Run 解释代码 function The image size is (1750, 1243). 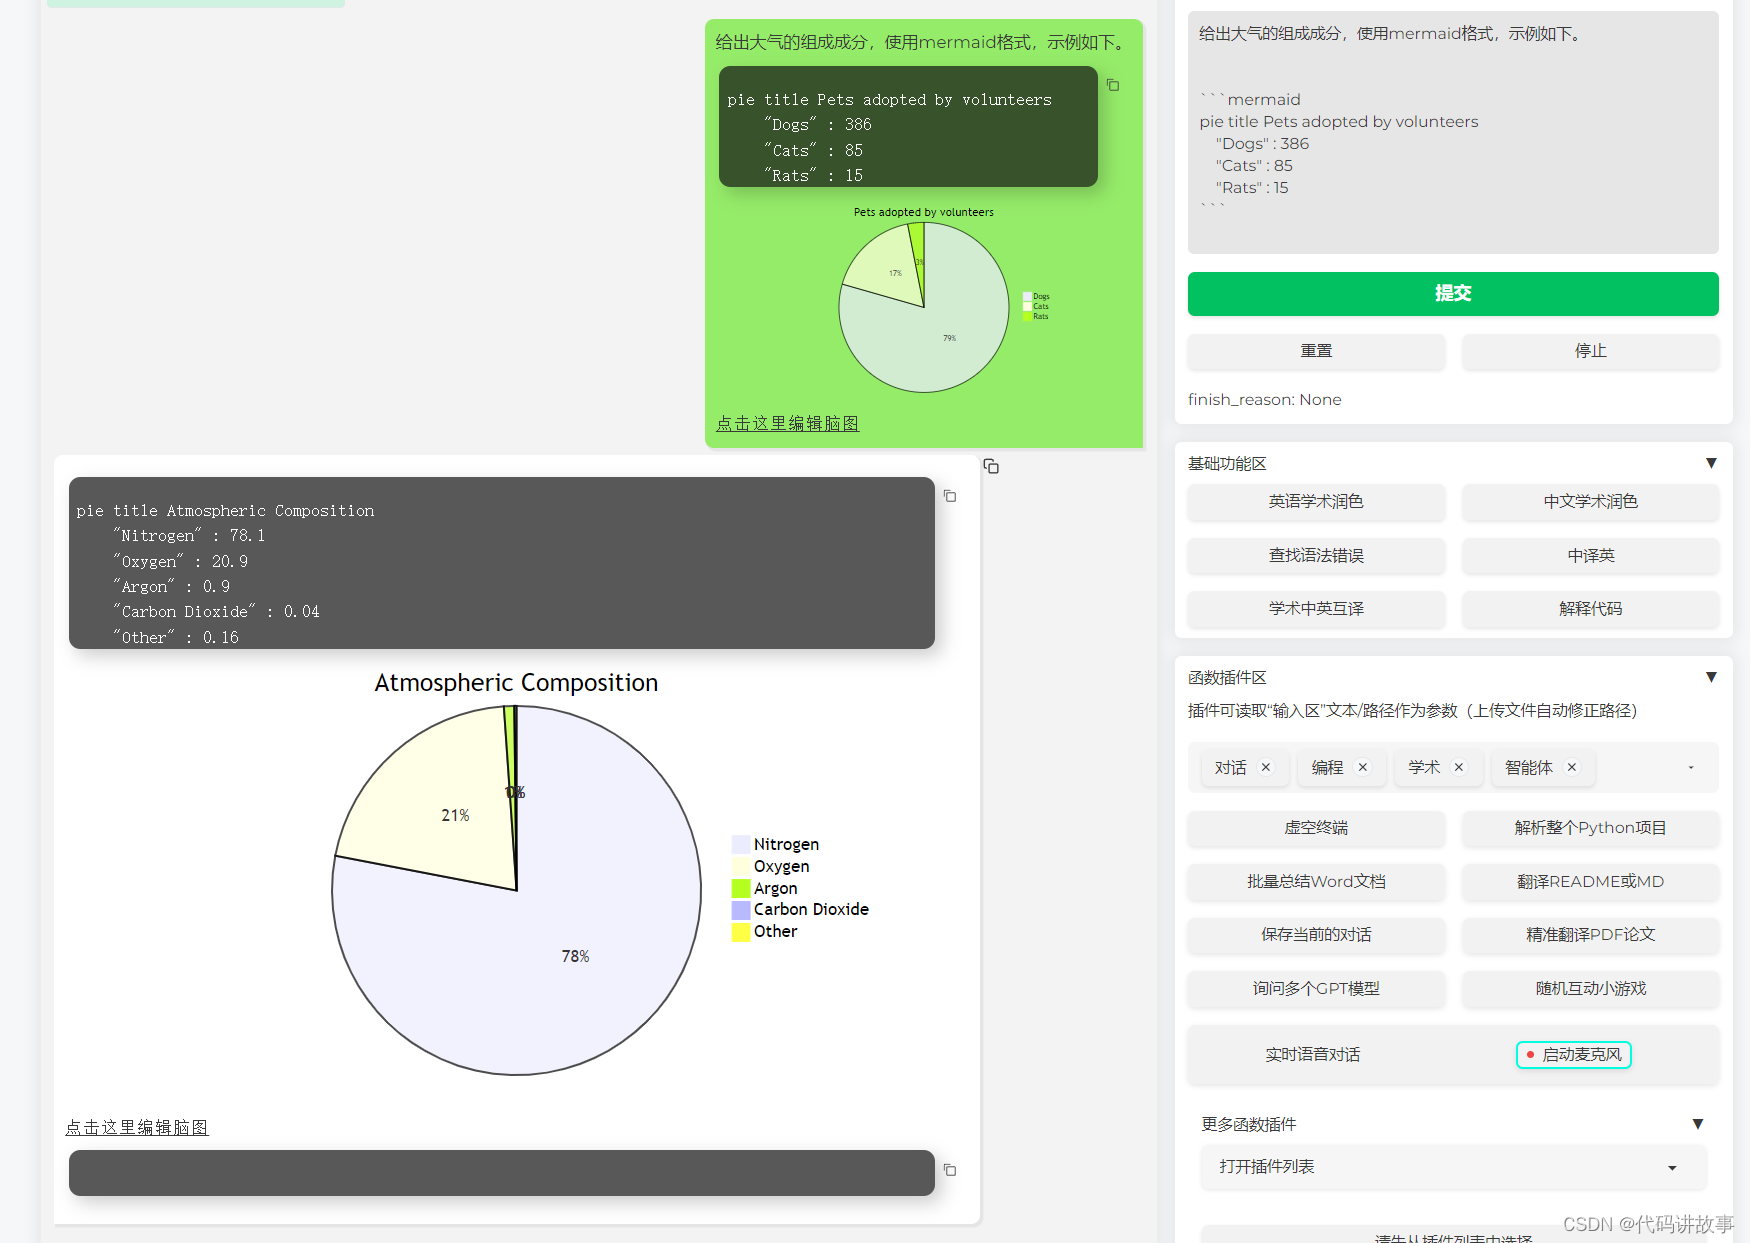(1590, 609)
